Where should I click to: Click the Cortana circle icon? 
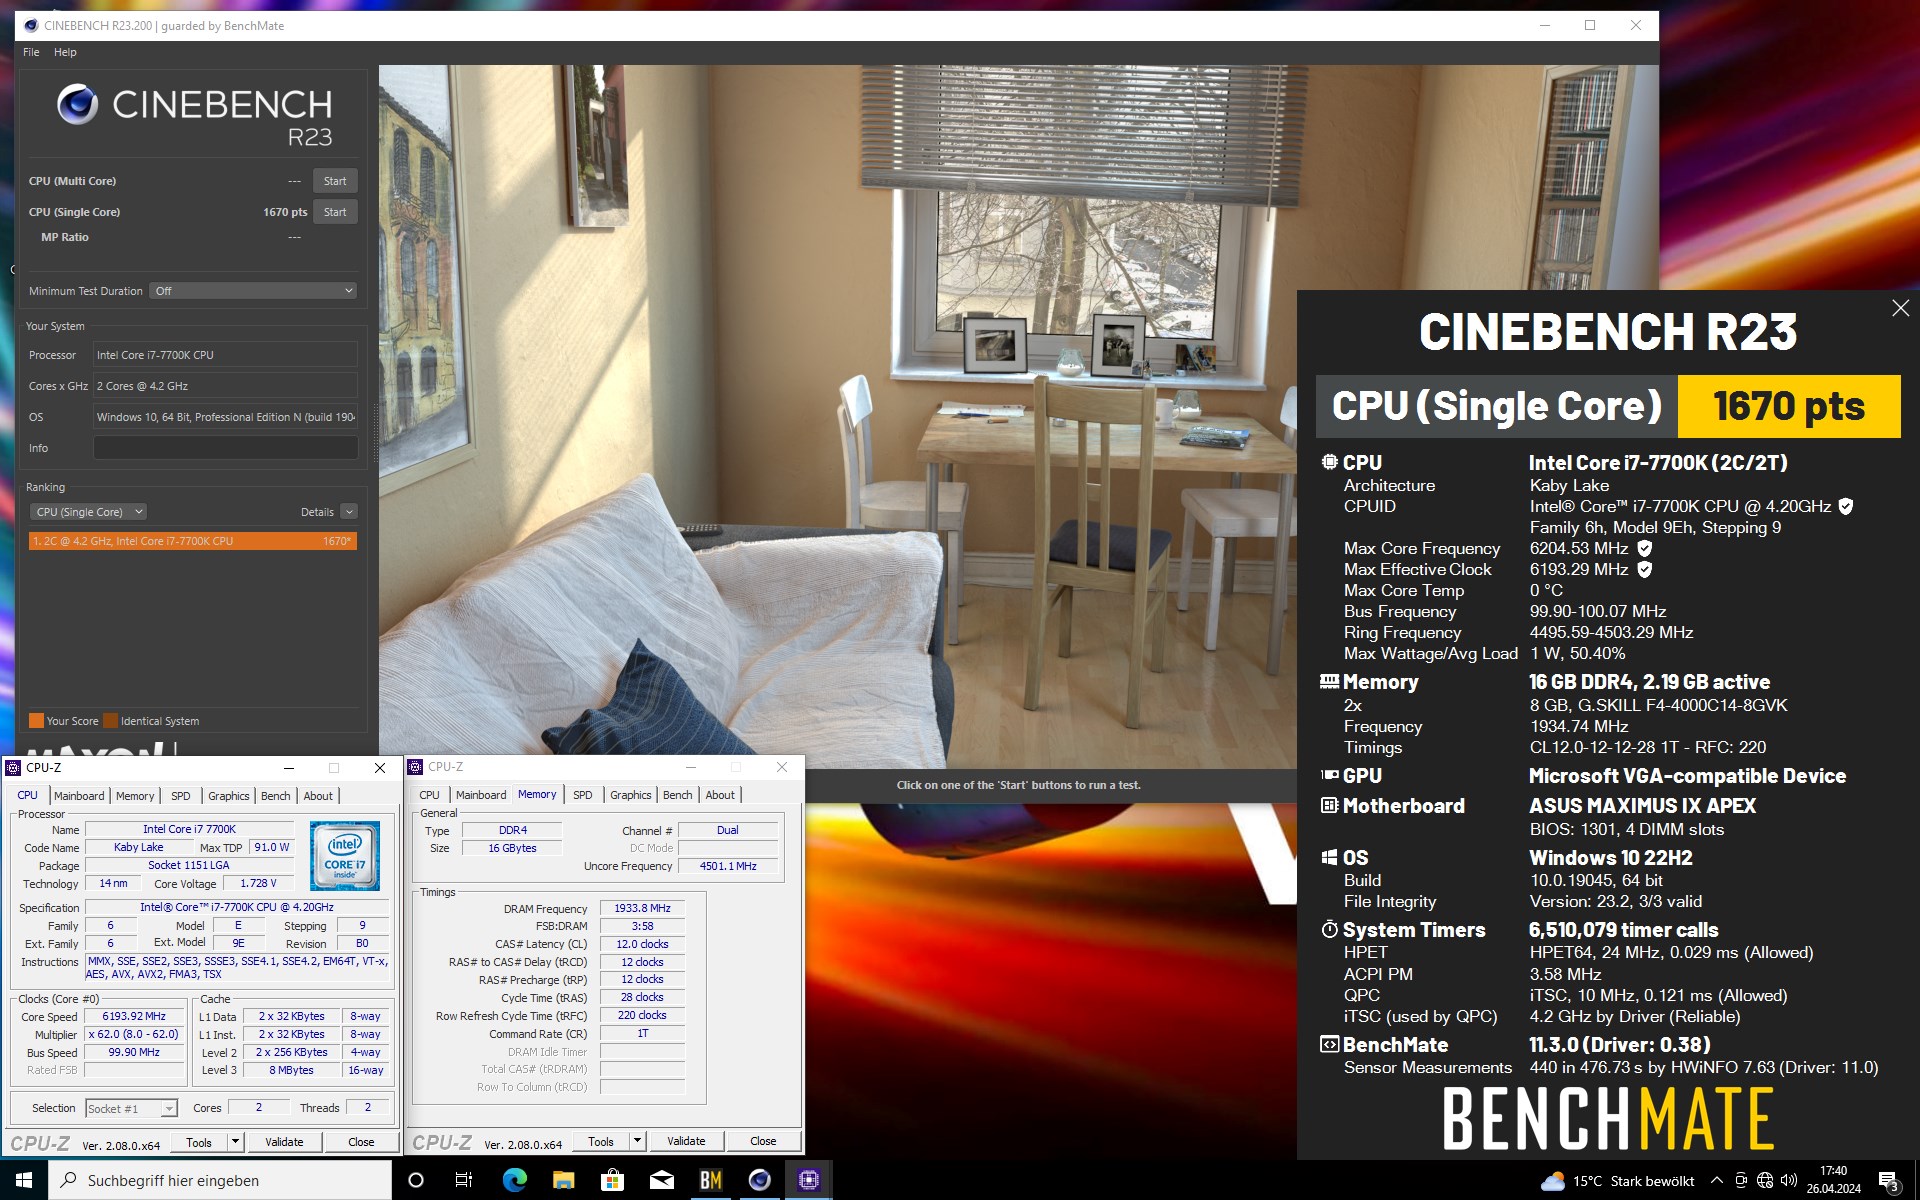(416, 1180)
